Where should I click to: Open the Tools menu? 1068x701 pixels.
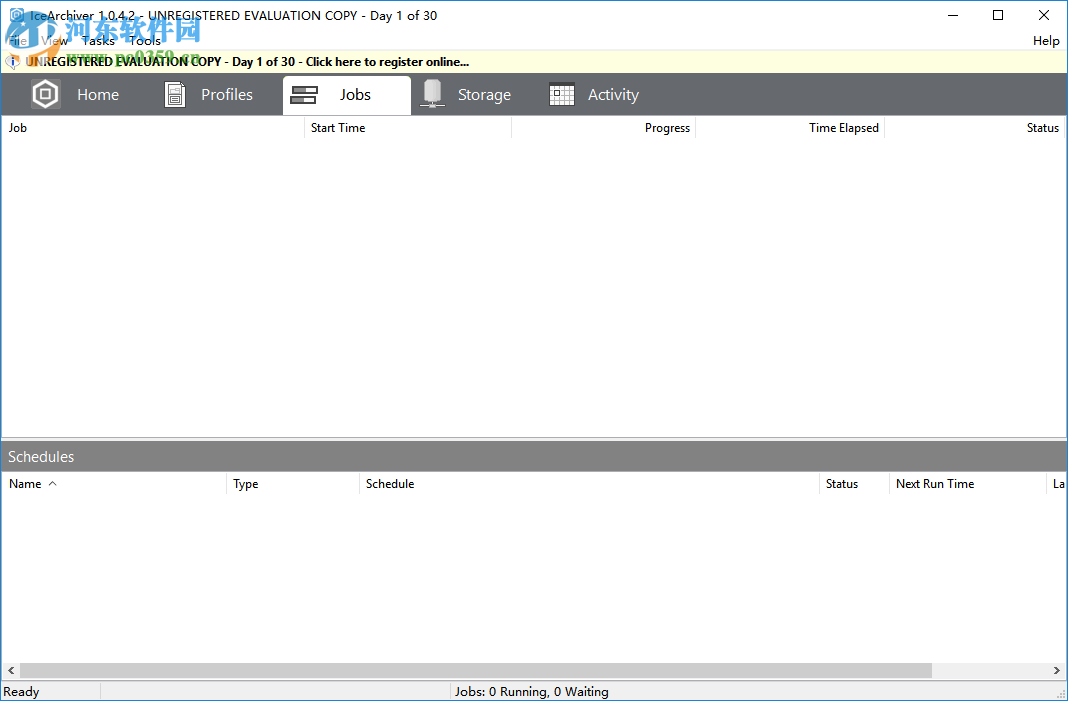[145, 41]
